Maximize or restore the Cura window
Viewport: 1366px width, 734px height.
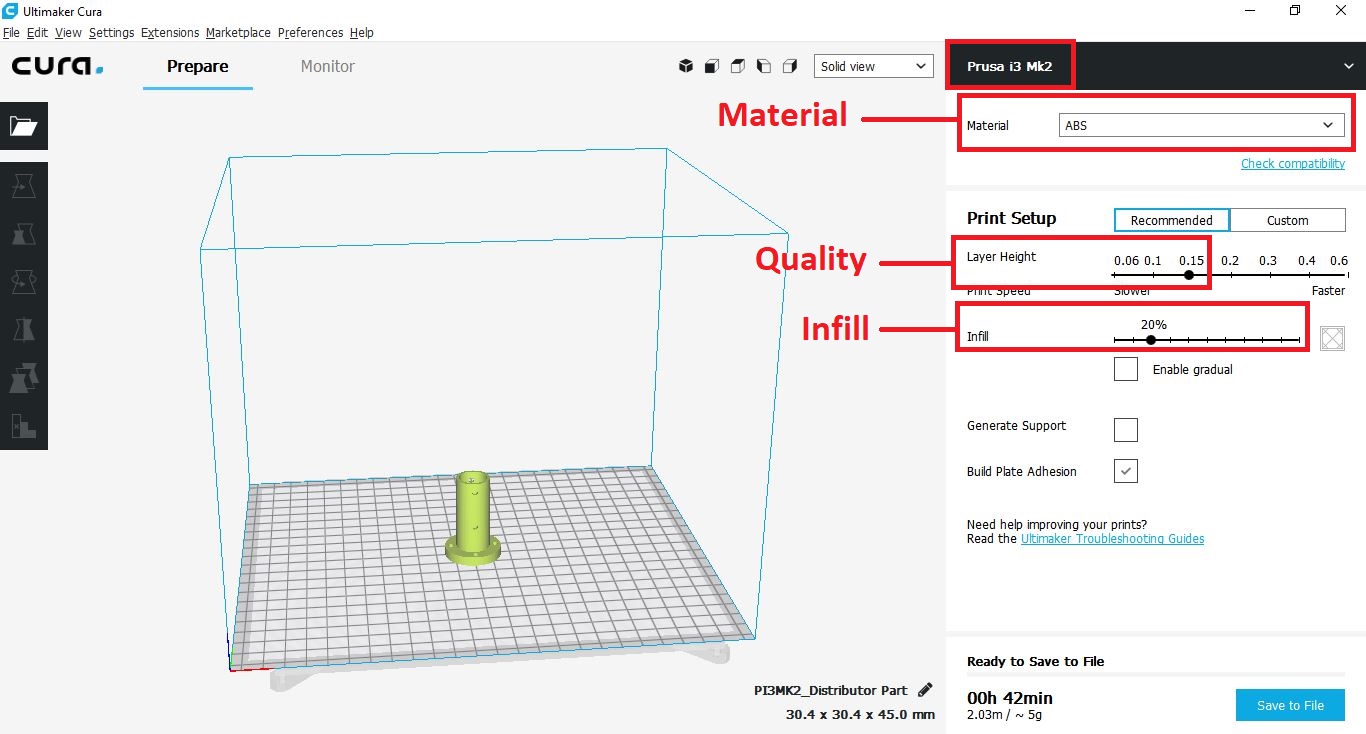[x=1295, y=11]
